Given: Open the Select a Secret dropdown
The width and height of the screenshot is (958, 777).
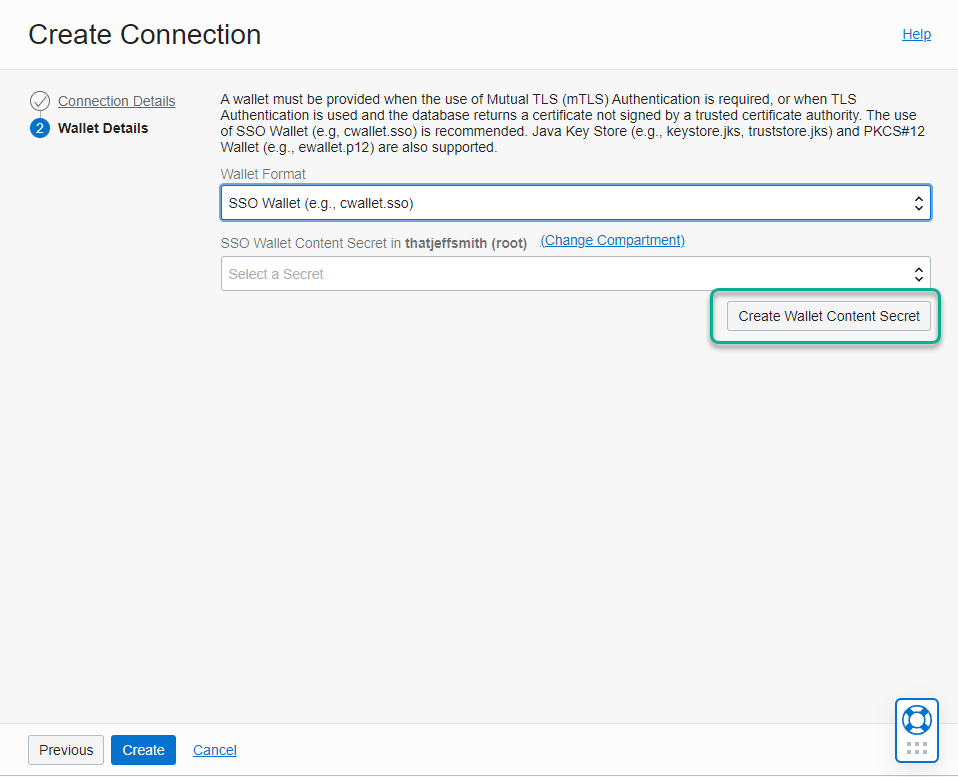Looking at the screenshot, I should pyautogui.click(x=576, y=274).
